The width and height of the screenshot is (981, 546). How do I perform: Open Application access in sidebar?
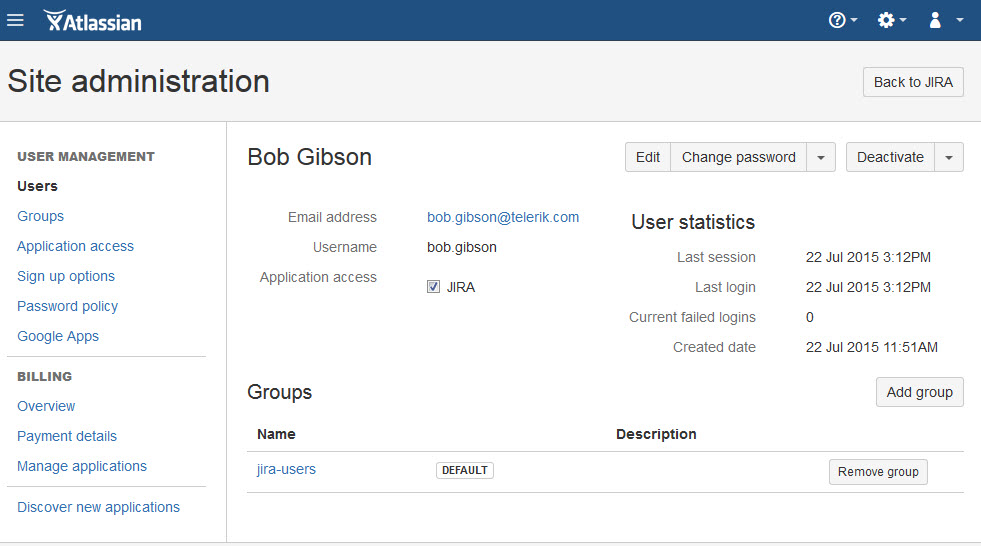point(76,246)
